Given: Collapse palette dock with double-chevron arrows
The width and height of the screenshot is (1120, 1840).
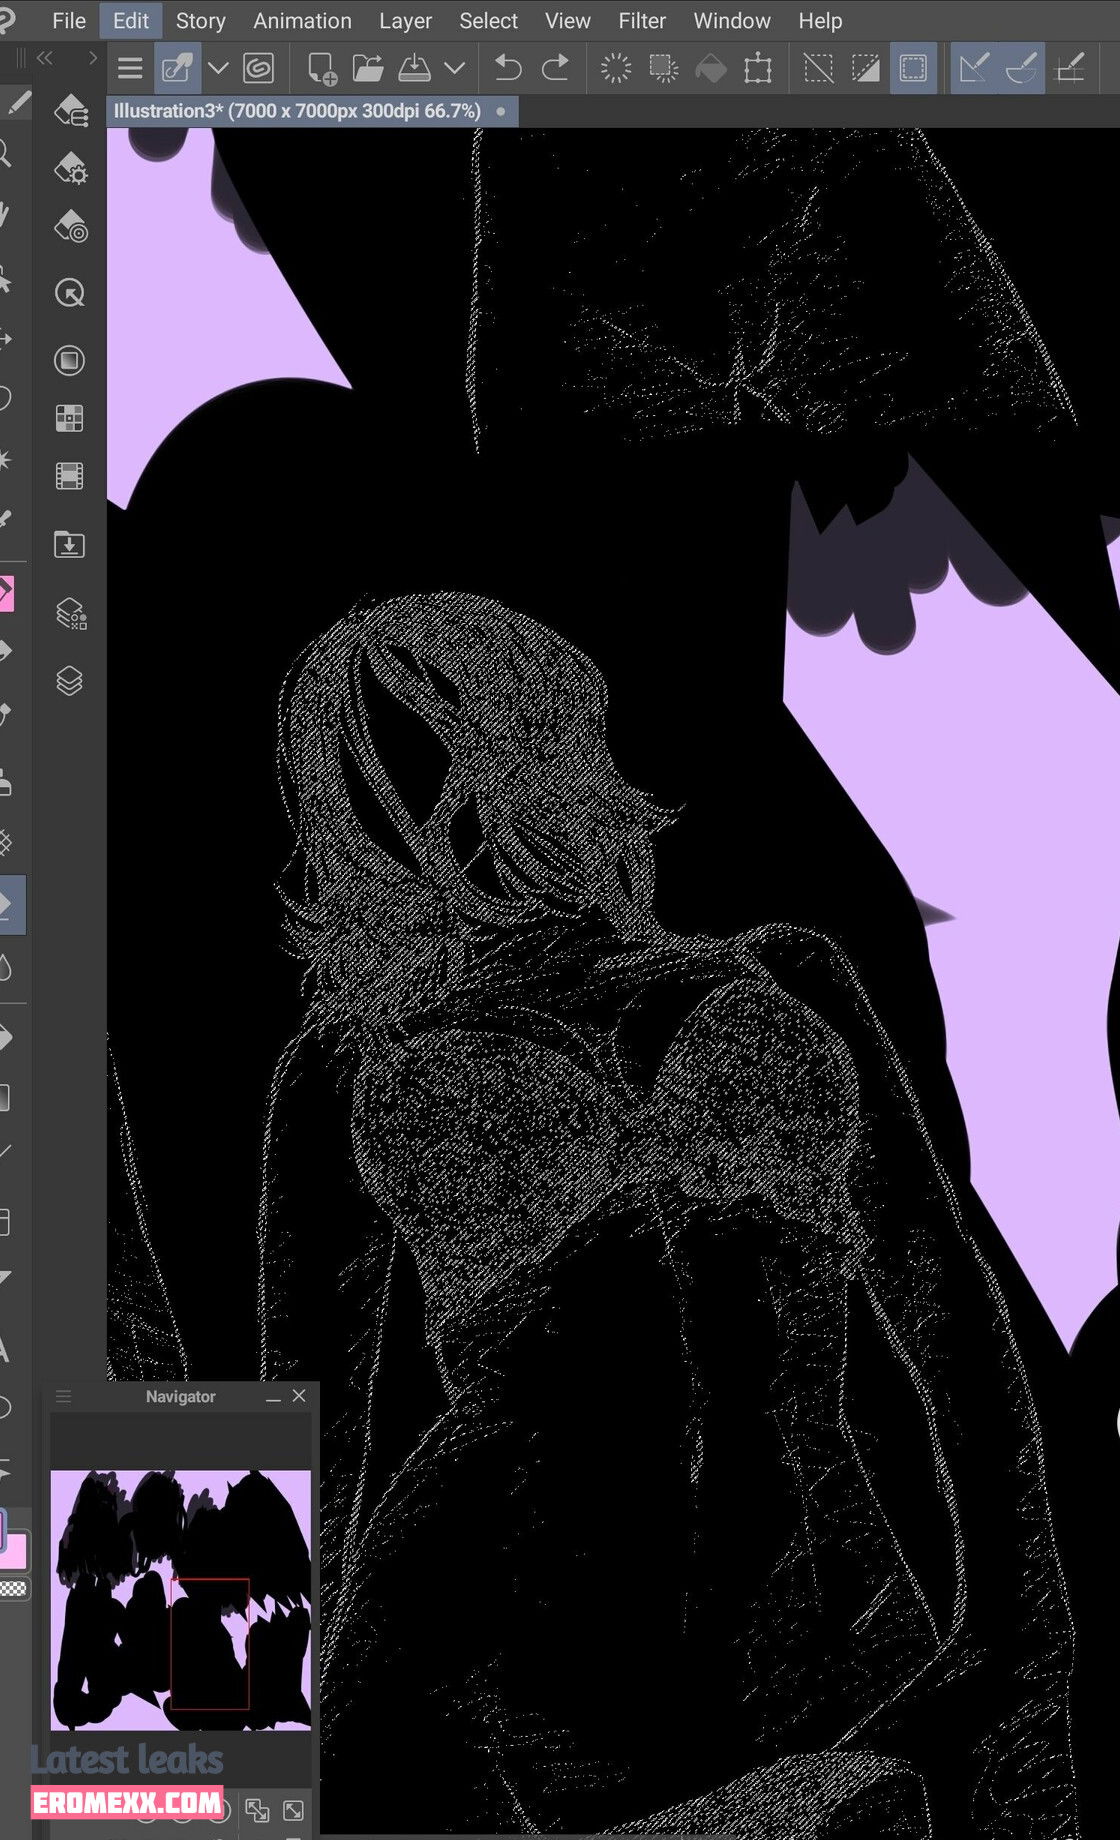Looking at the screenshot, I should (44, 58).
